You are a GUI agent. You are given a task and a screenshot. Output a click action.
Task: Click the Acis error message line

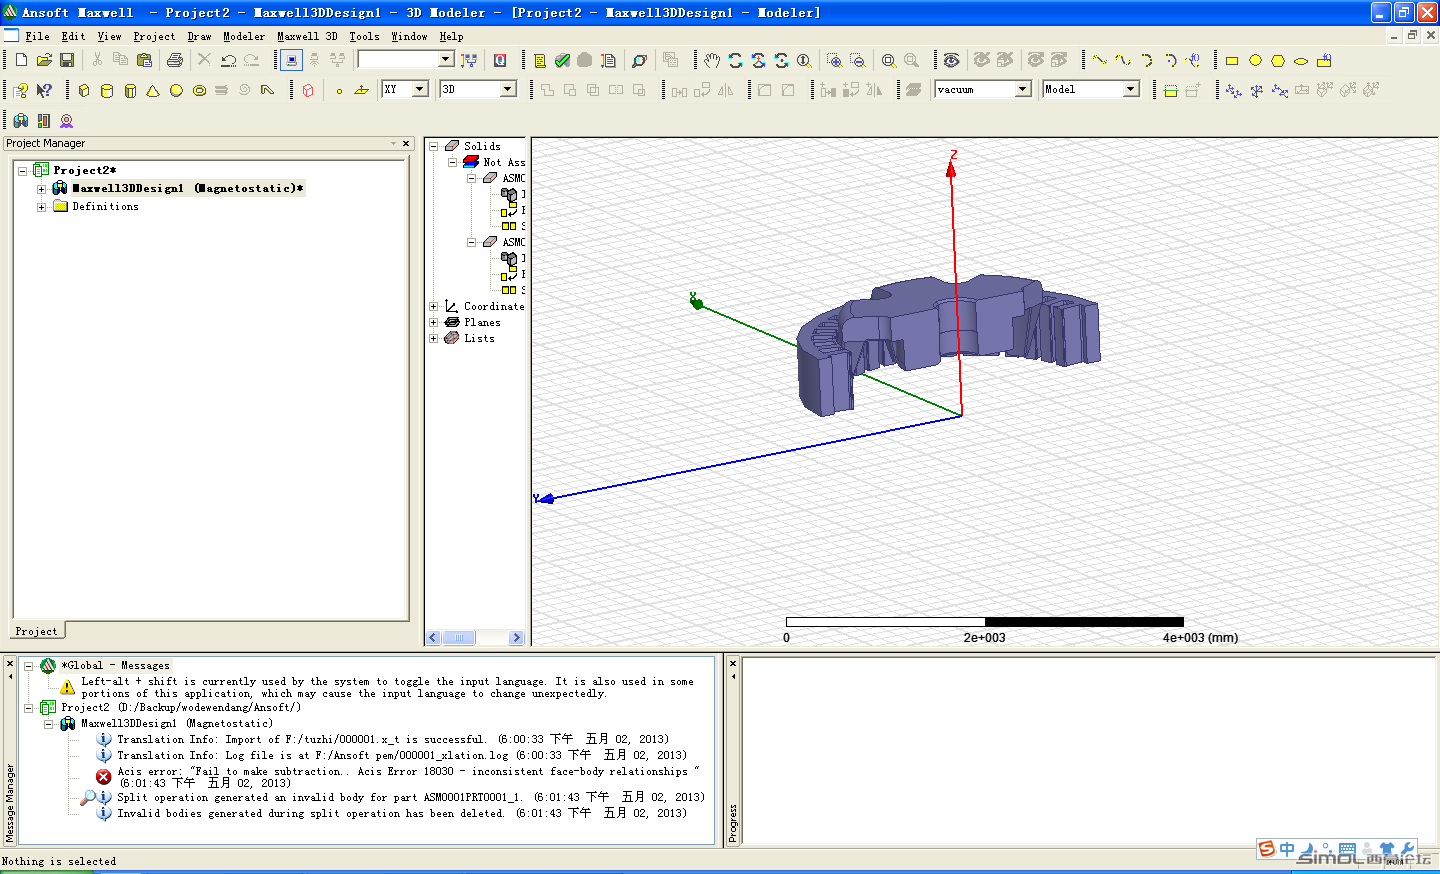[408, 777]
